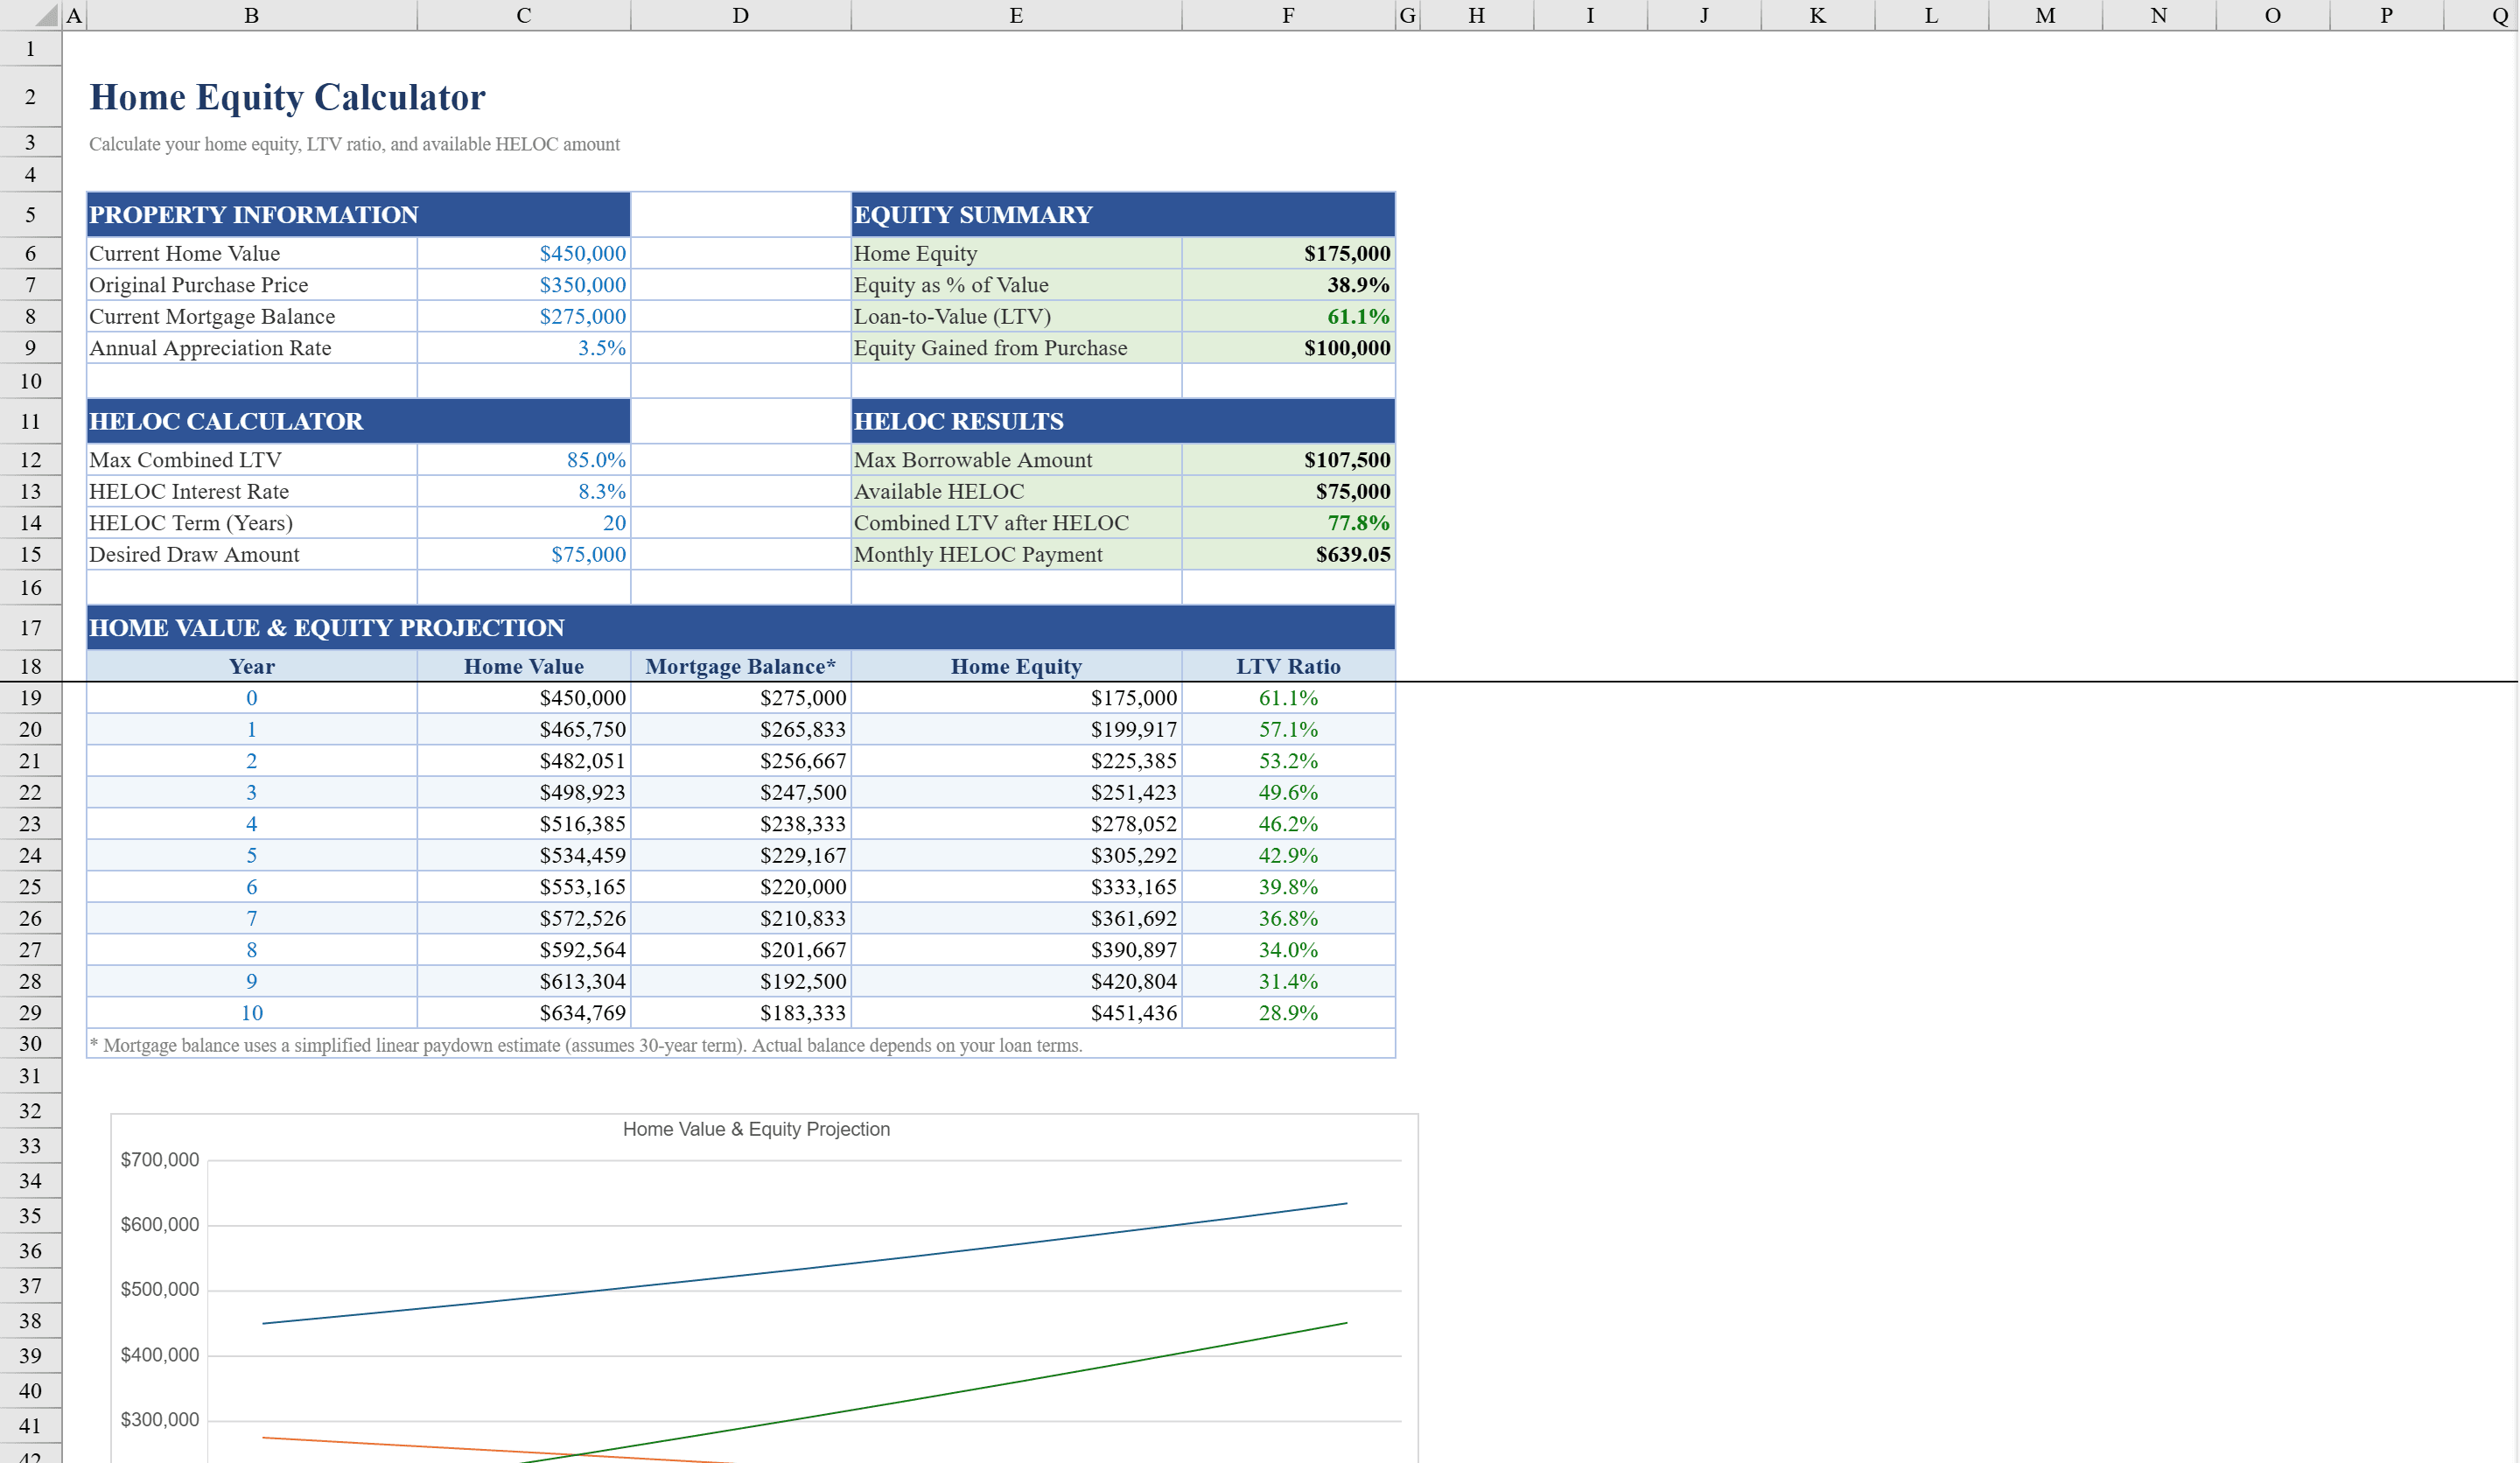Select Original Purchase Price $350,000 cell

(524, 285)
